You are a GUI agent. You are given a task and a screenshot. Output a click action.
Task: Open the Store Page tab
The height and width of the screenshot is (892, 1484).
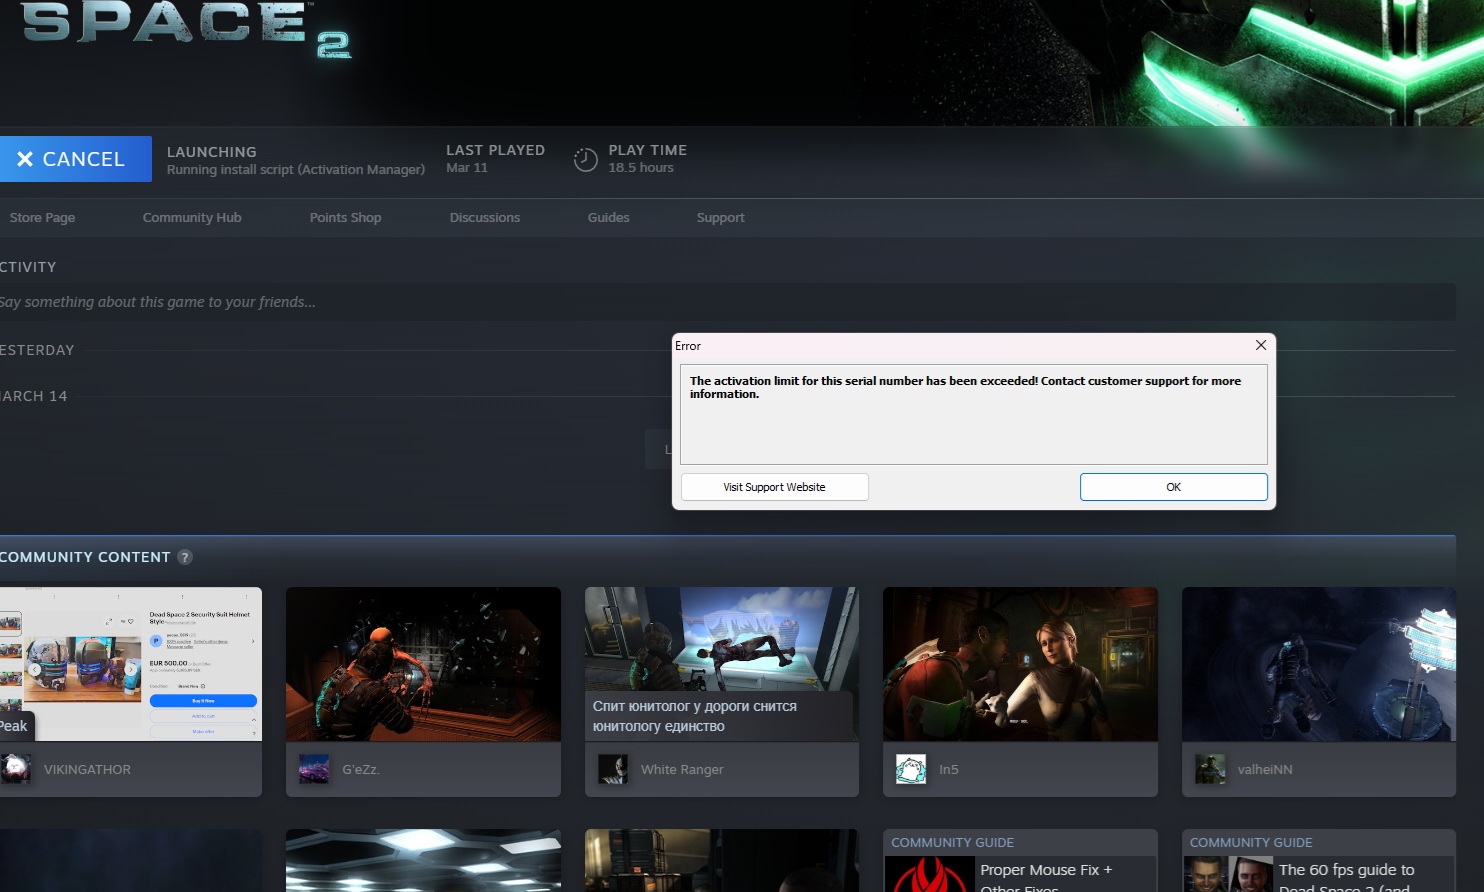click(42, 217)
